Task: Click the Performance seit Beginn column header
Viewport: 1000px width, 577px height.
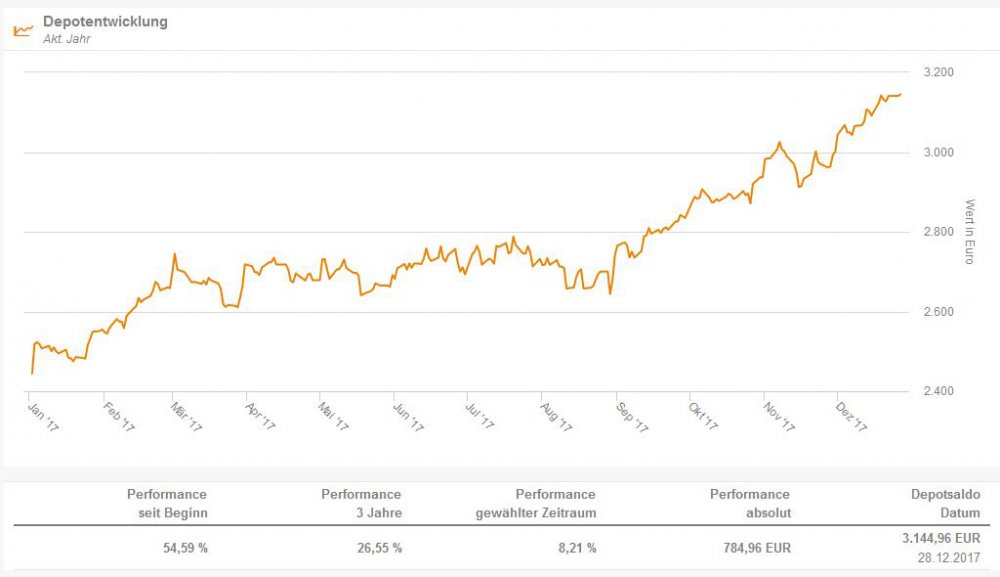Action: (x=166, y=503)
